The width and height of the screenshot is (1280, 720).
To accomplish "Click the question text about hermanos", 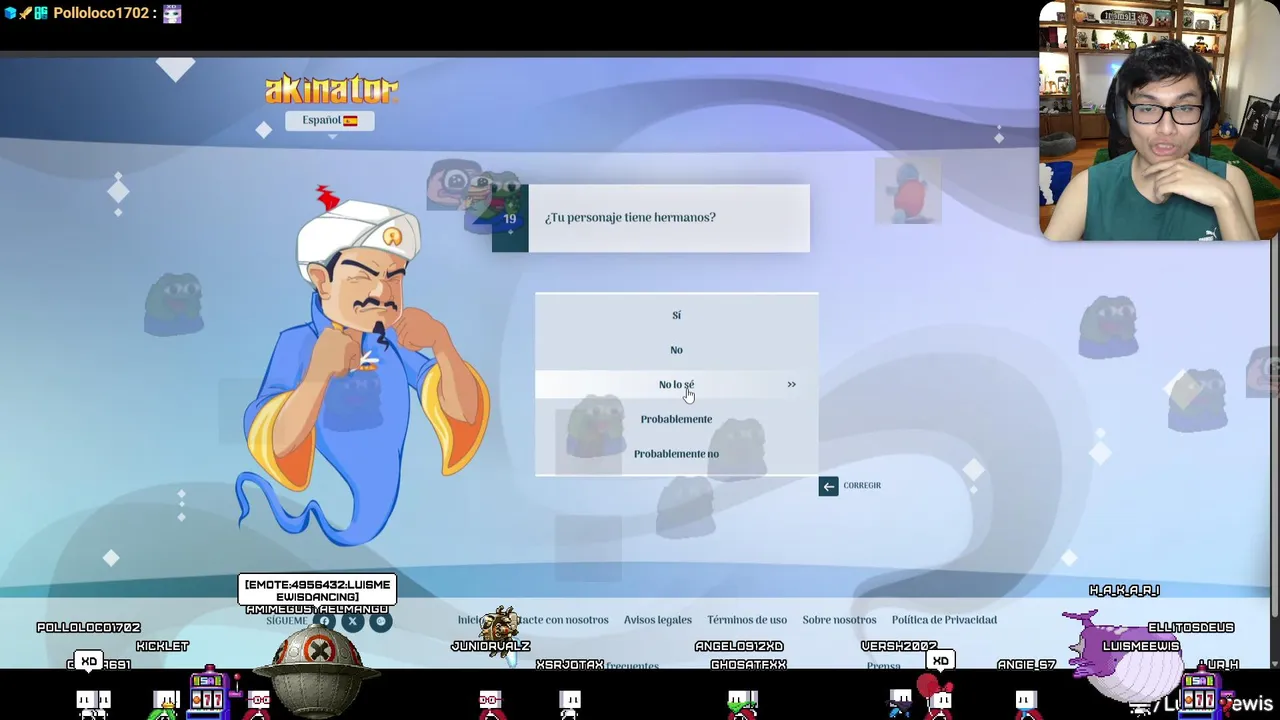I will tap(630, 217).
